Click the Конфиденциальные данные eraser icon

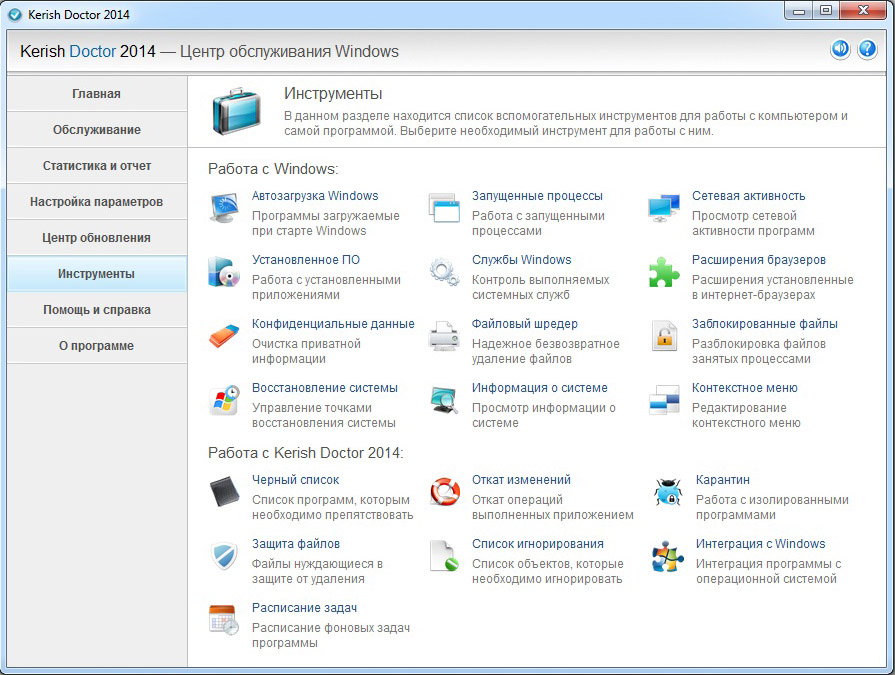[x=224, y=336]
